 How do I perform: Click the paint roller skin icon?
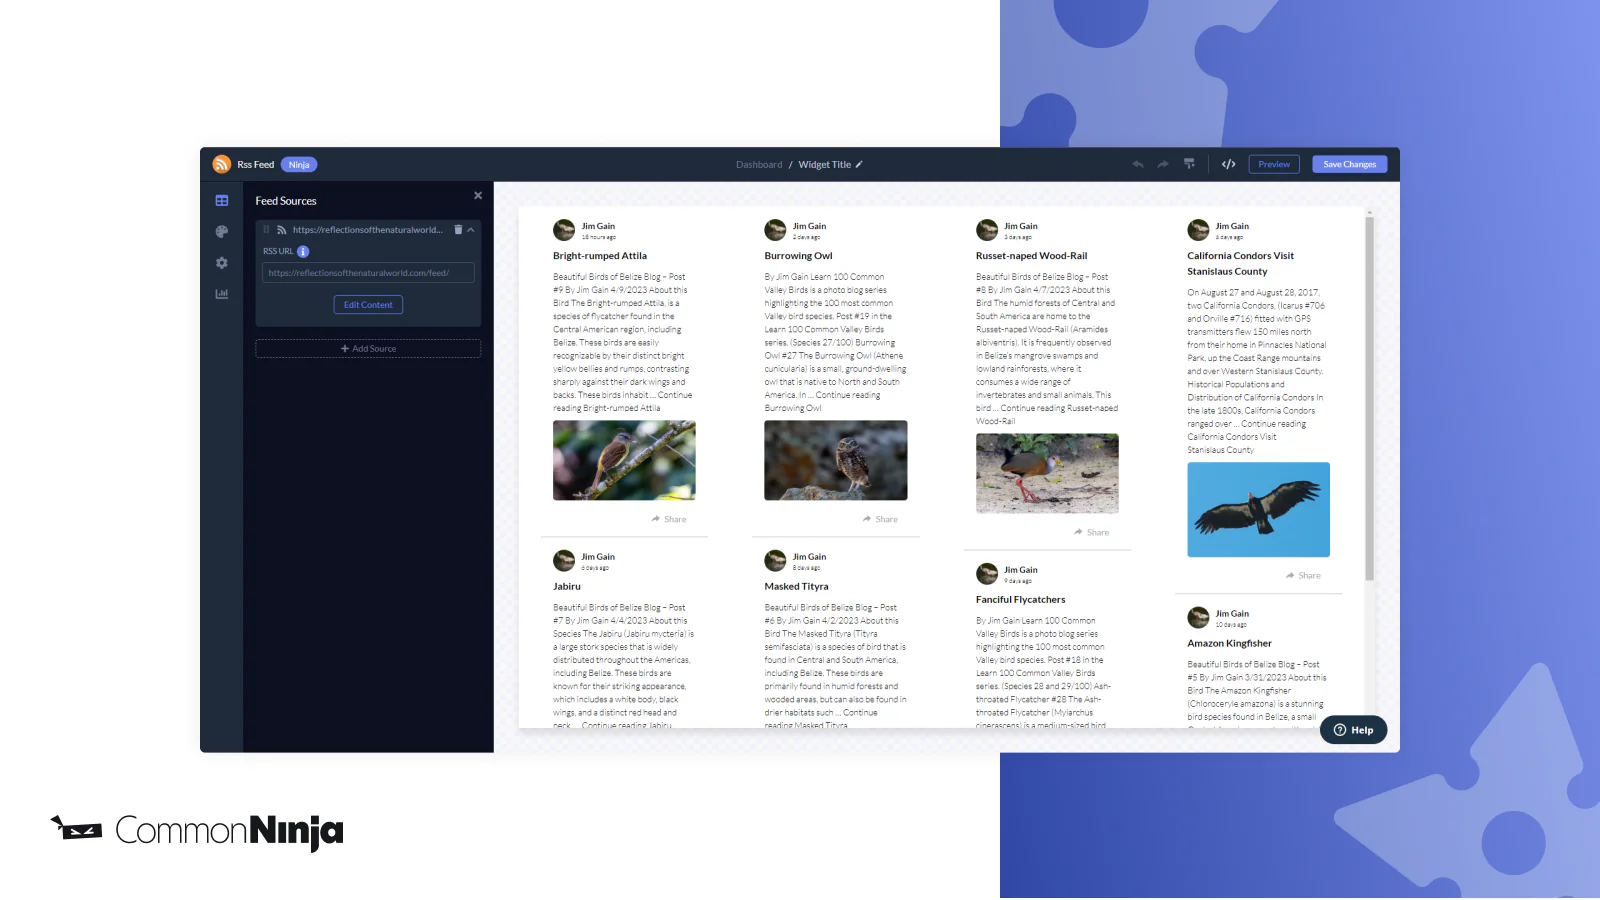click(1189, 164)
